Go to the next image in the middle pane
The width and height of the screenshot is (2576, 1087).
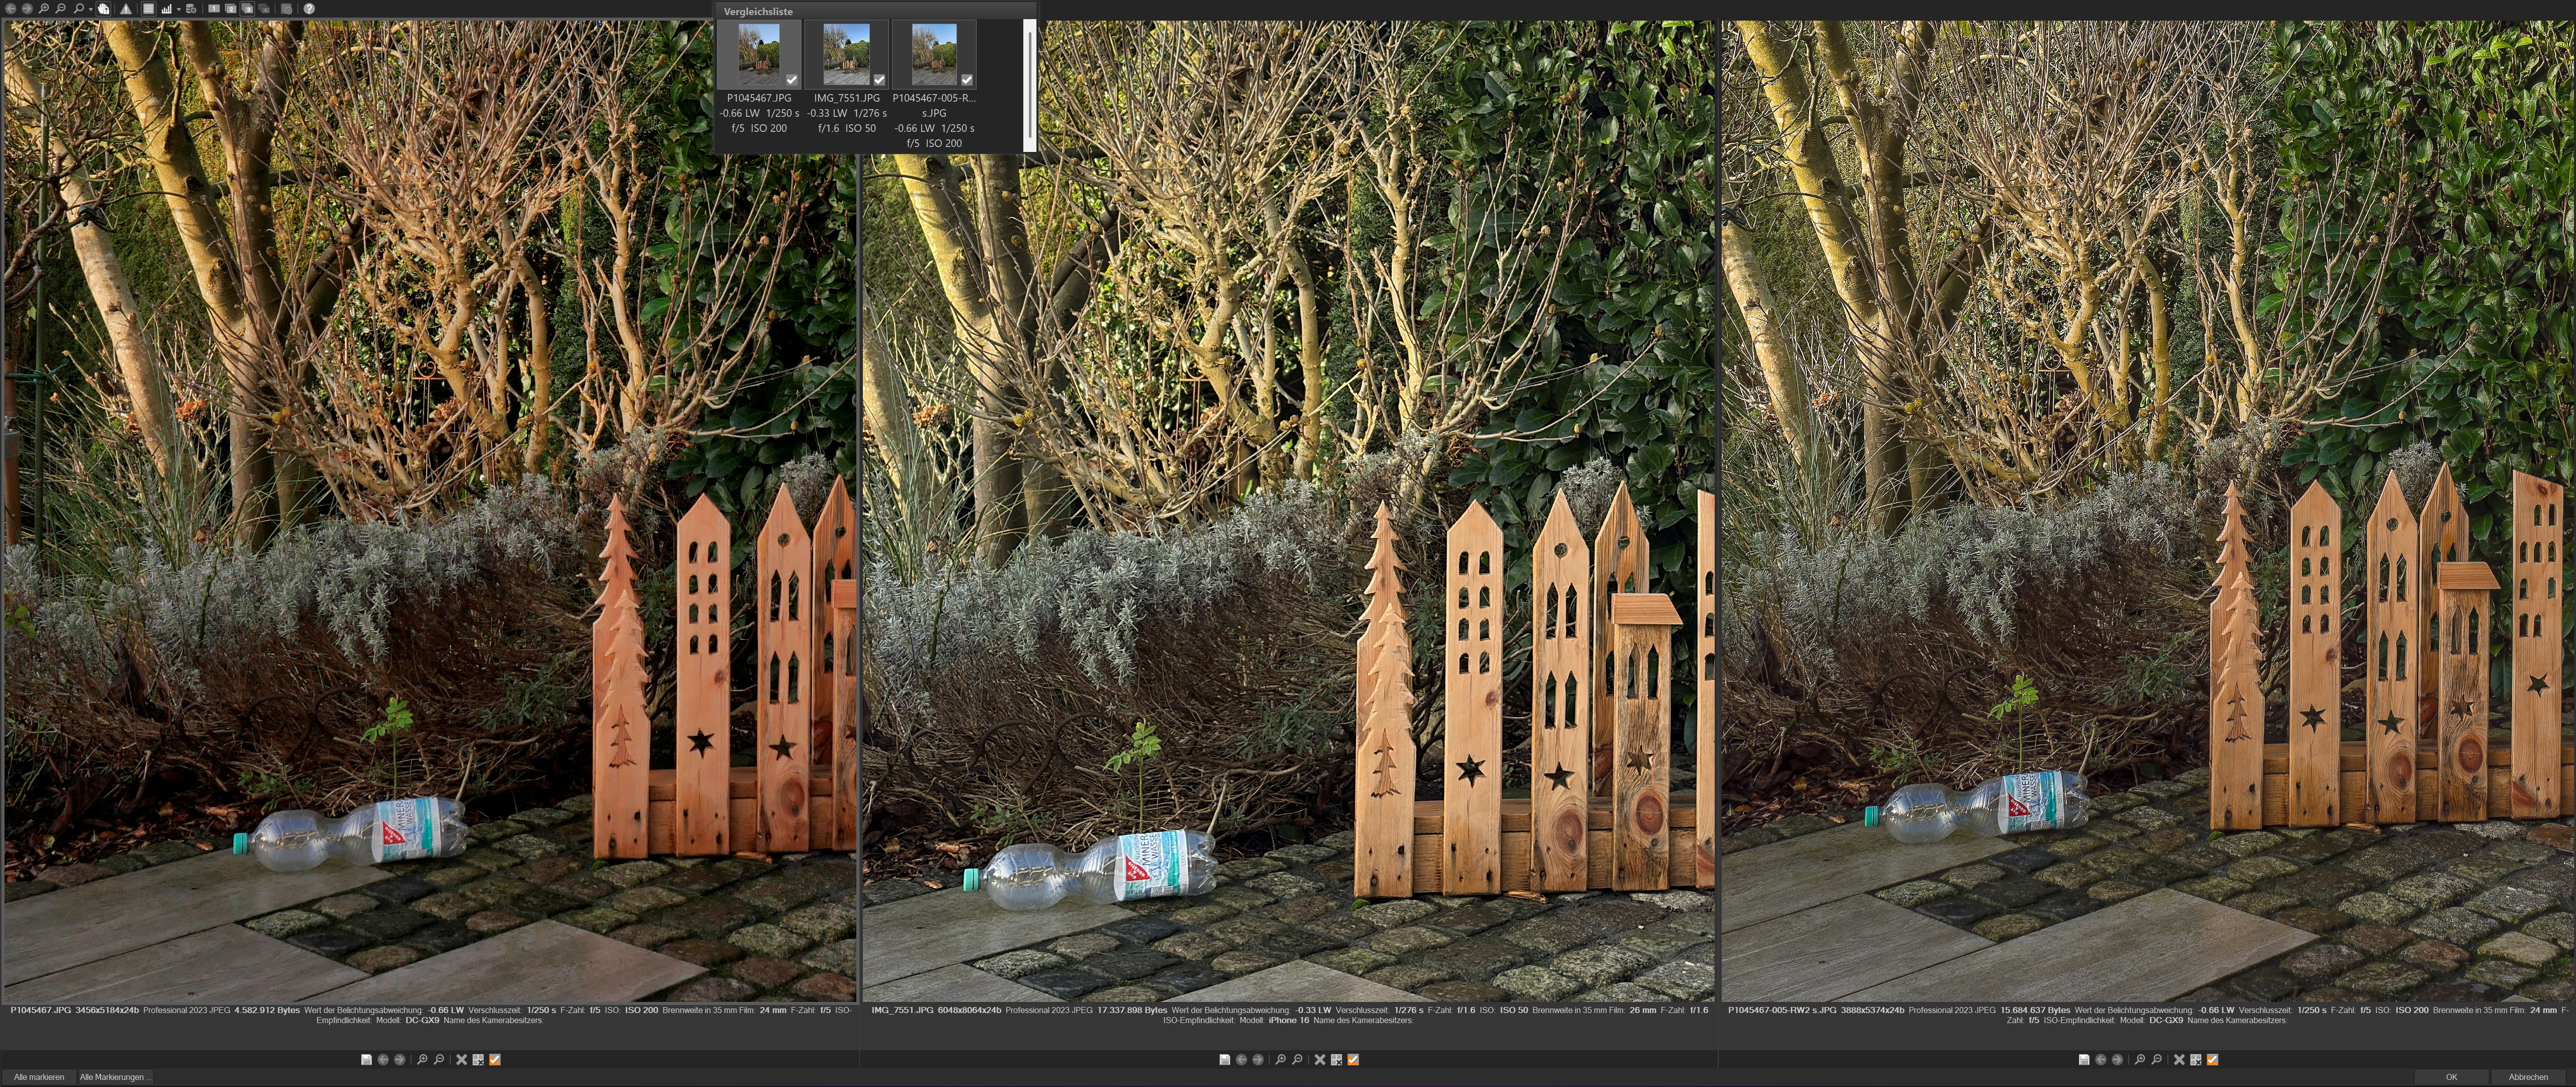(1258, 1059)
